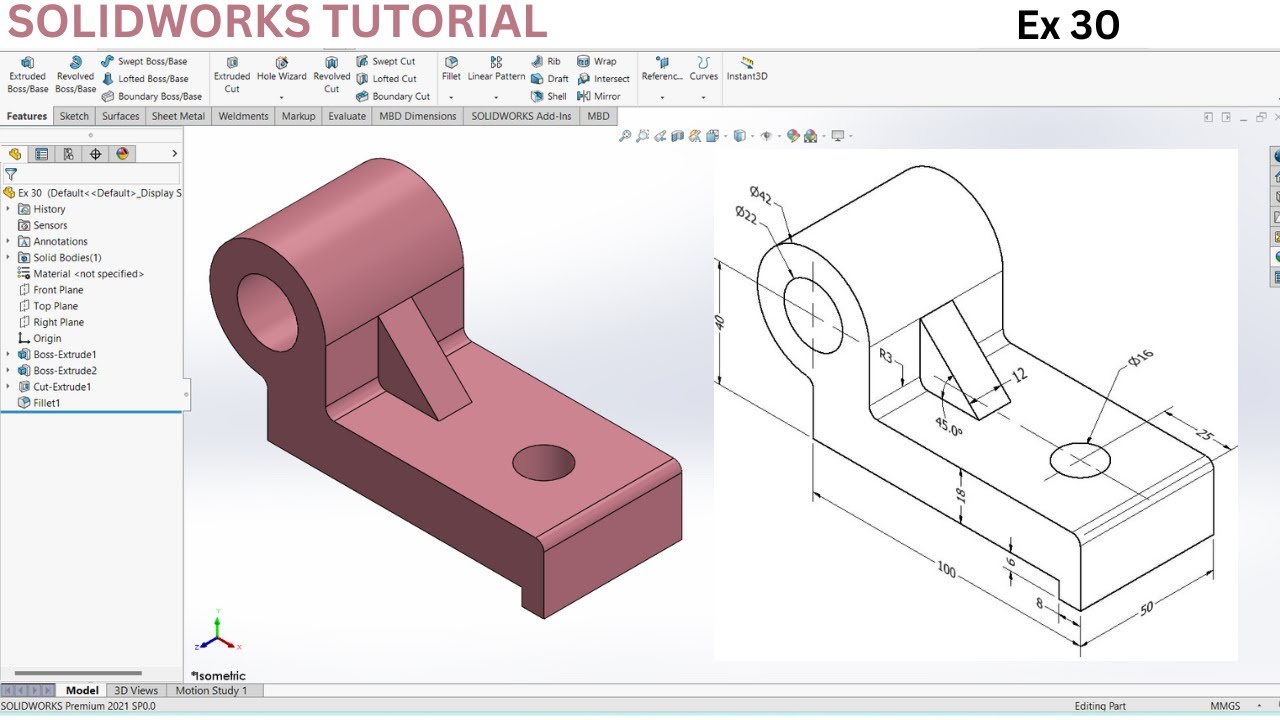Select the Wrap tool
Viewport: 1280px width, 720px height.
[x=596, y=61]
